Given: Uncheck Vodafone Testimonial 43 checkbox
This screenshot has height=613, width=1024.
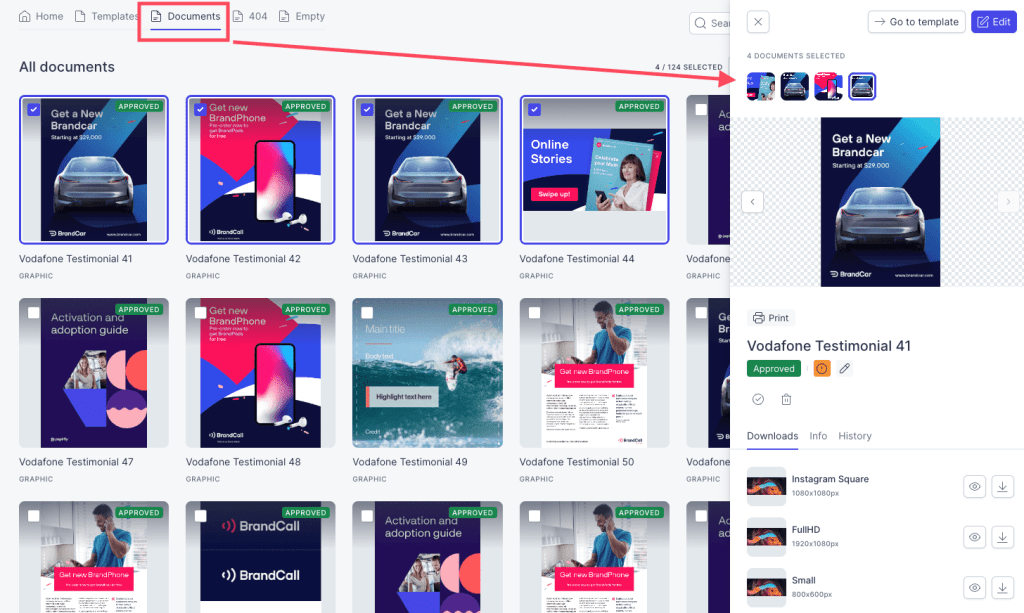Looking at the screenshot, I should pyautogui.click(x=367, y=110).
